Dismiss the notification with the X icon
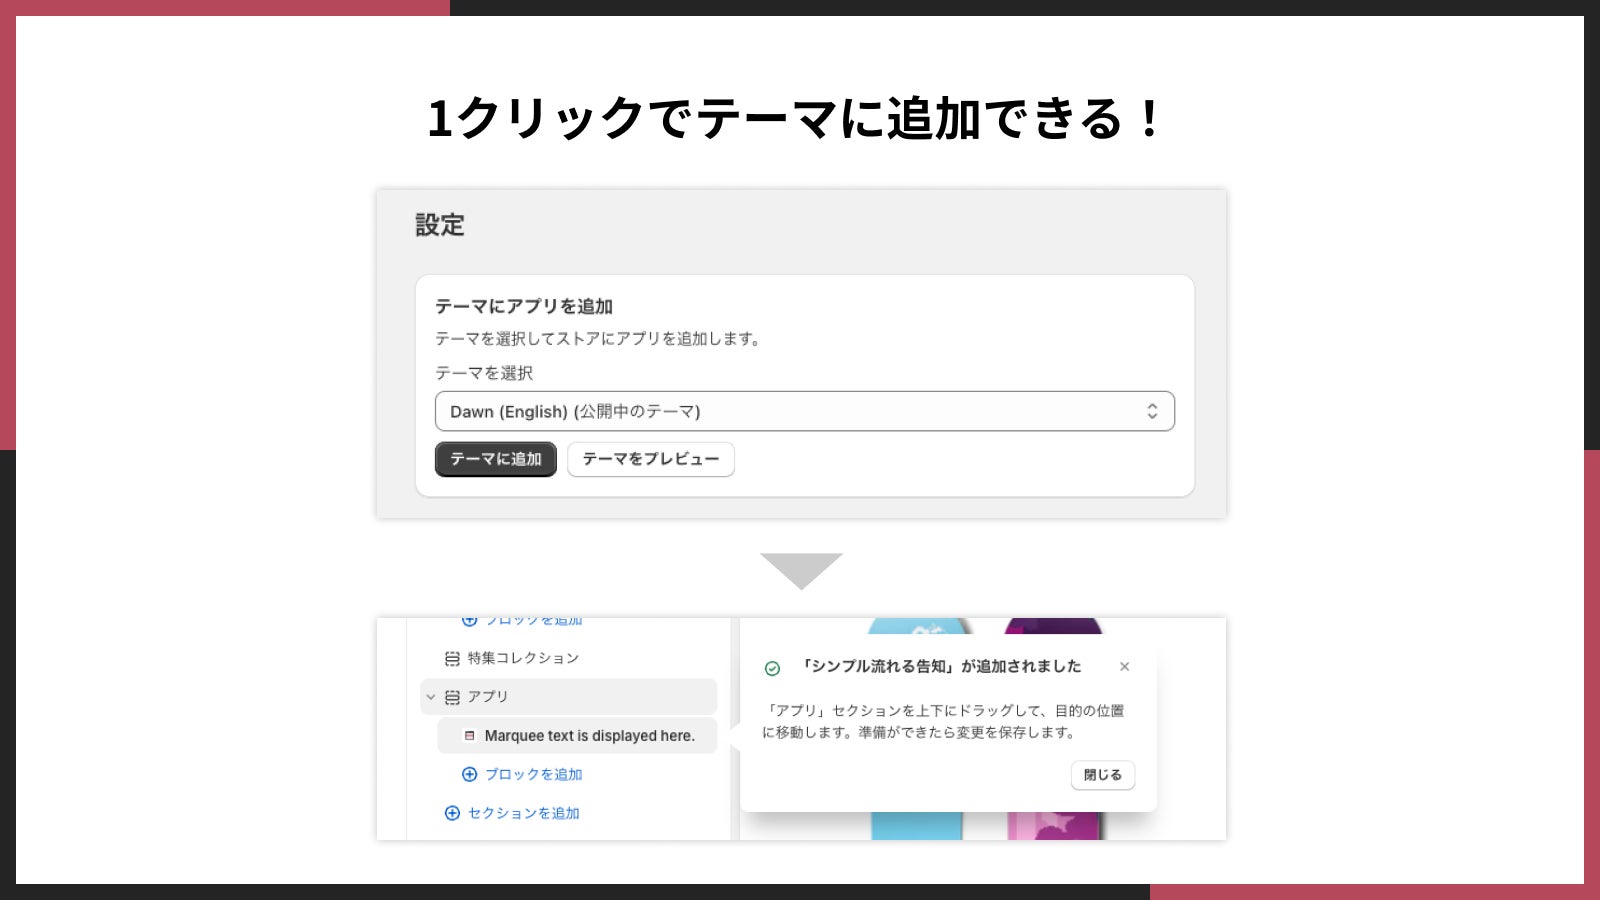The image size is (1600, 900). [x=1124, y=666]
